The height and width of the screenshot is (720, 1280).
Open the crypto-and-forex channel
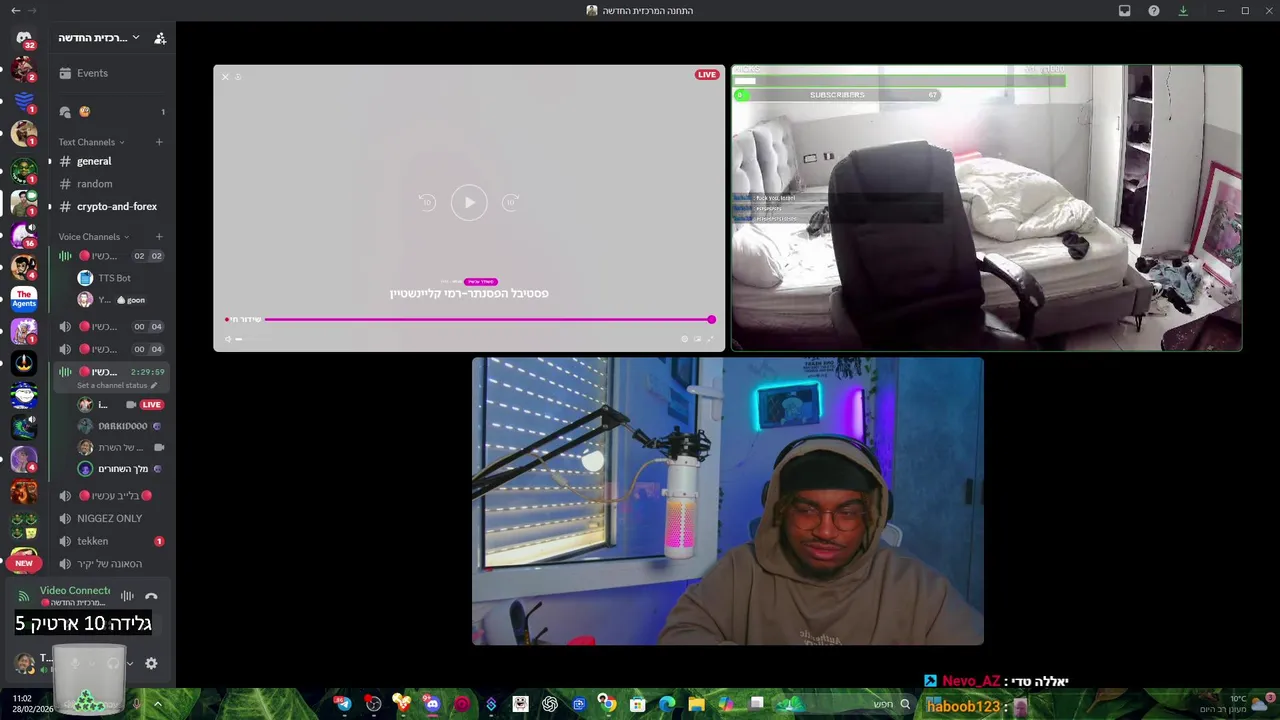pos(112,207)
